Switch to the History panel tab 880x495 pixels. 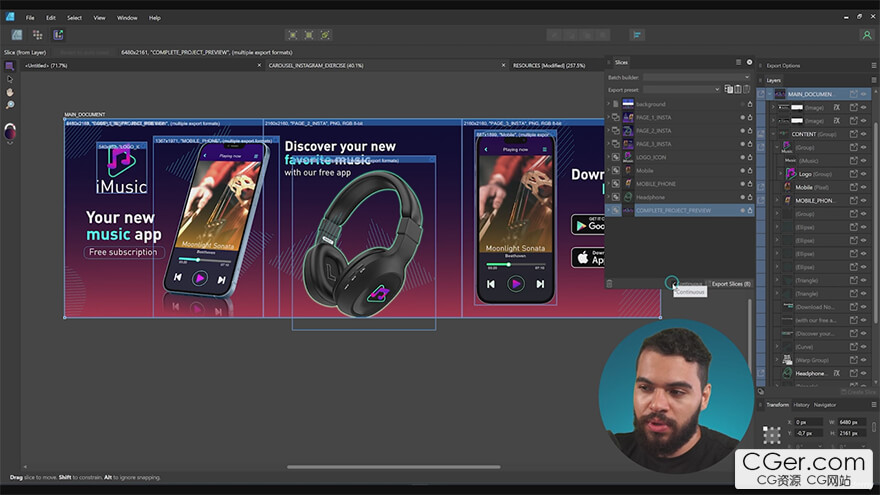(801, 405)
